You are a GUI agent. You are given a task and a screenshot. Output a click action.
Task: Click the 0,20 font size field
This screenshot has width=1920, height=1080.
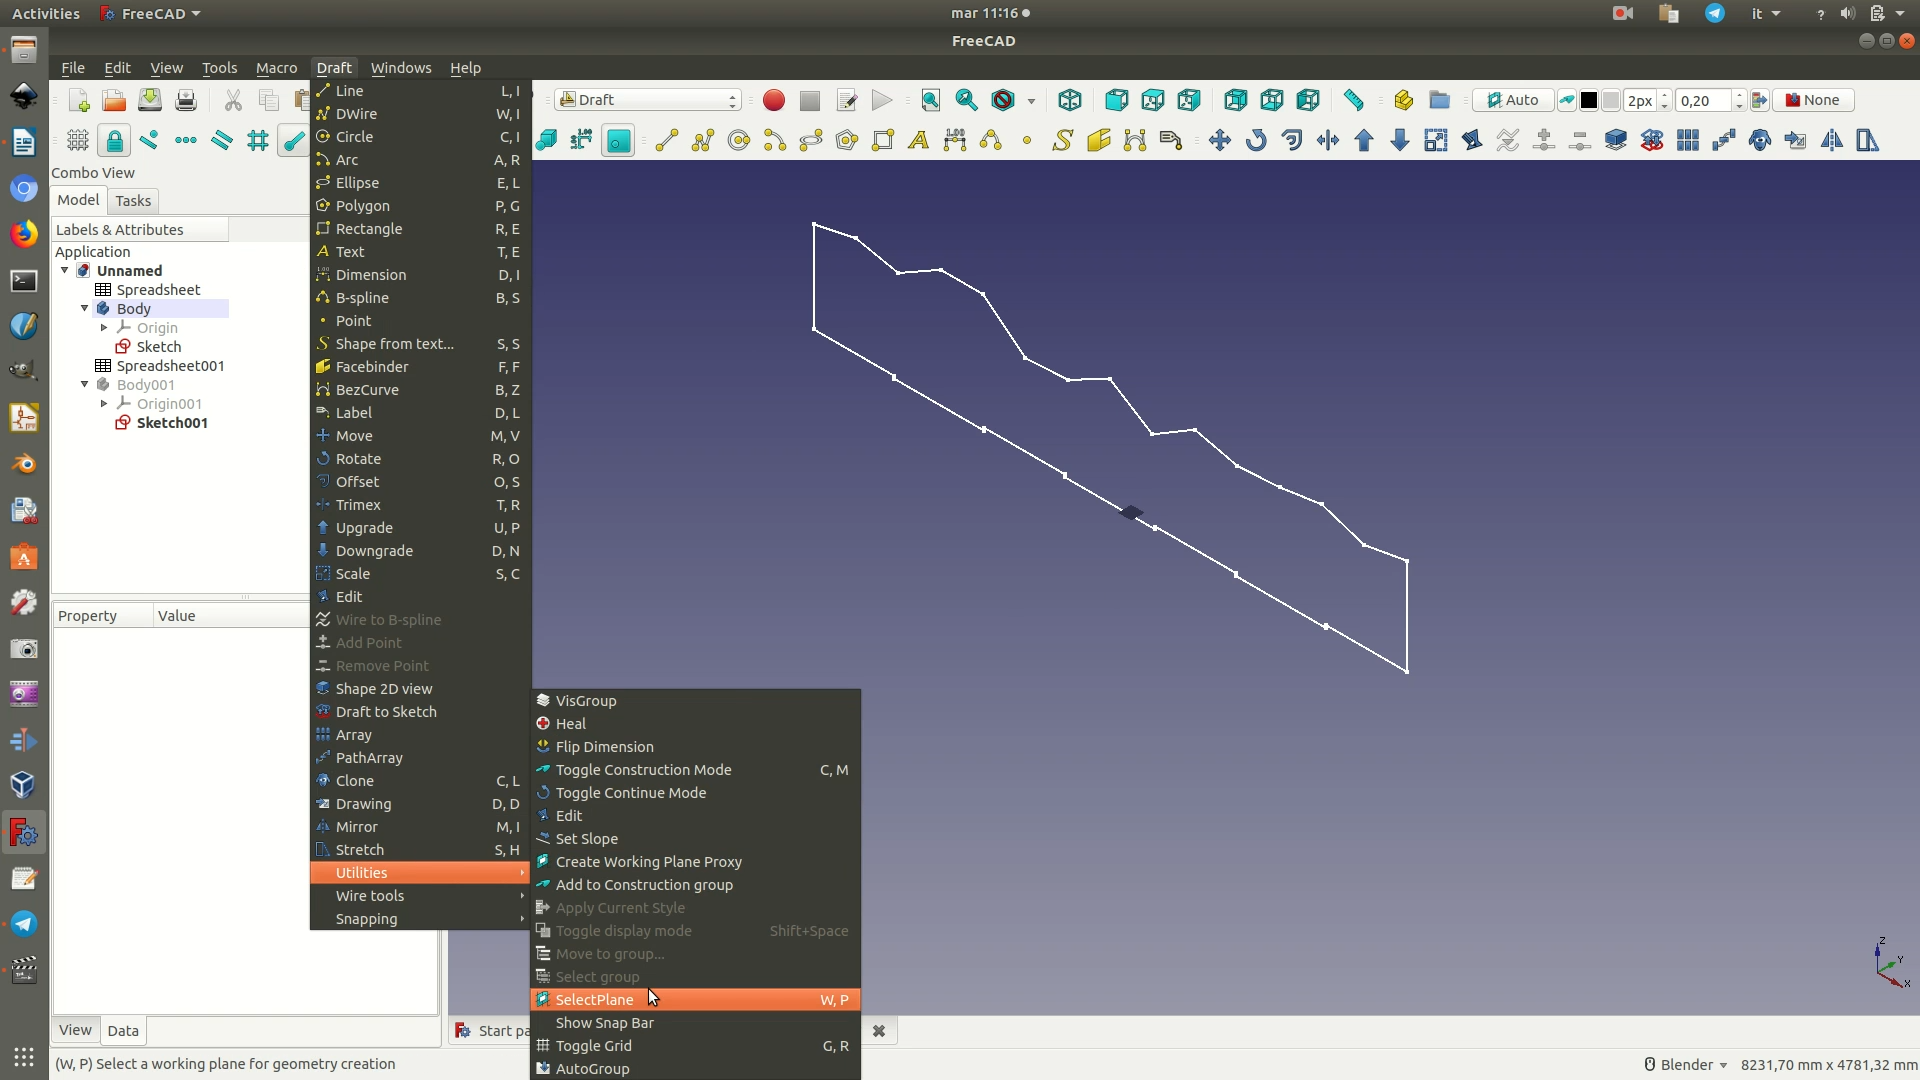1703,100
